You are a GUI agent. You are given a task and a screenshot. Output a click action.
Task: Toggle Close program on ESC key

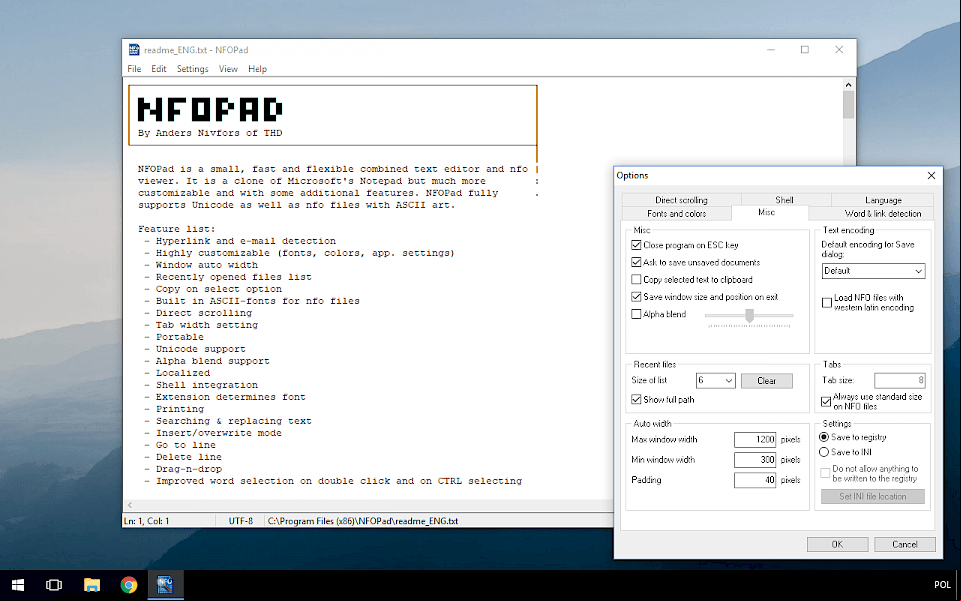pyautogui.click(x=636, y=245)
